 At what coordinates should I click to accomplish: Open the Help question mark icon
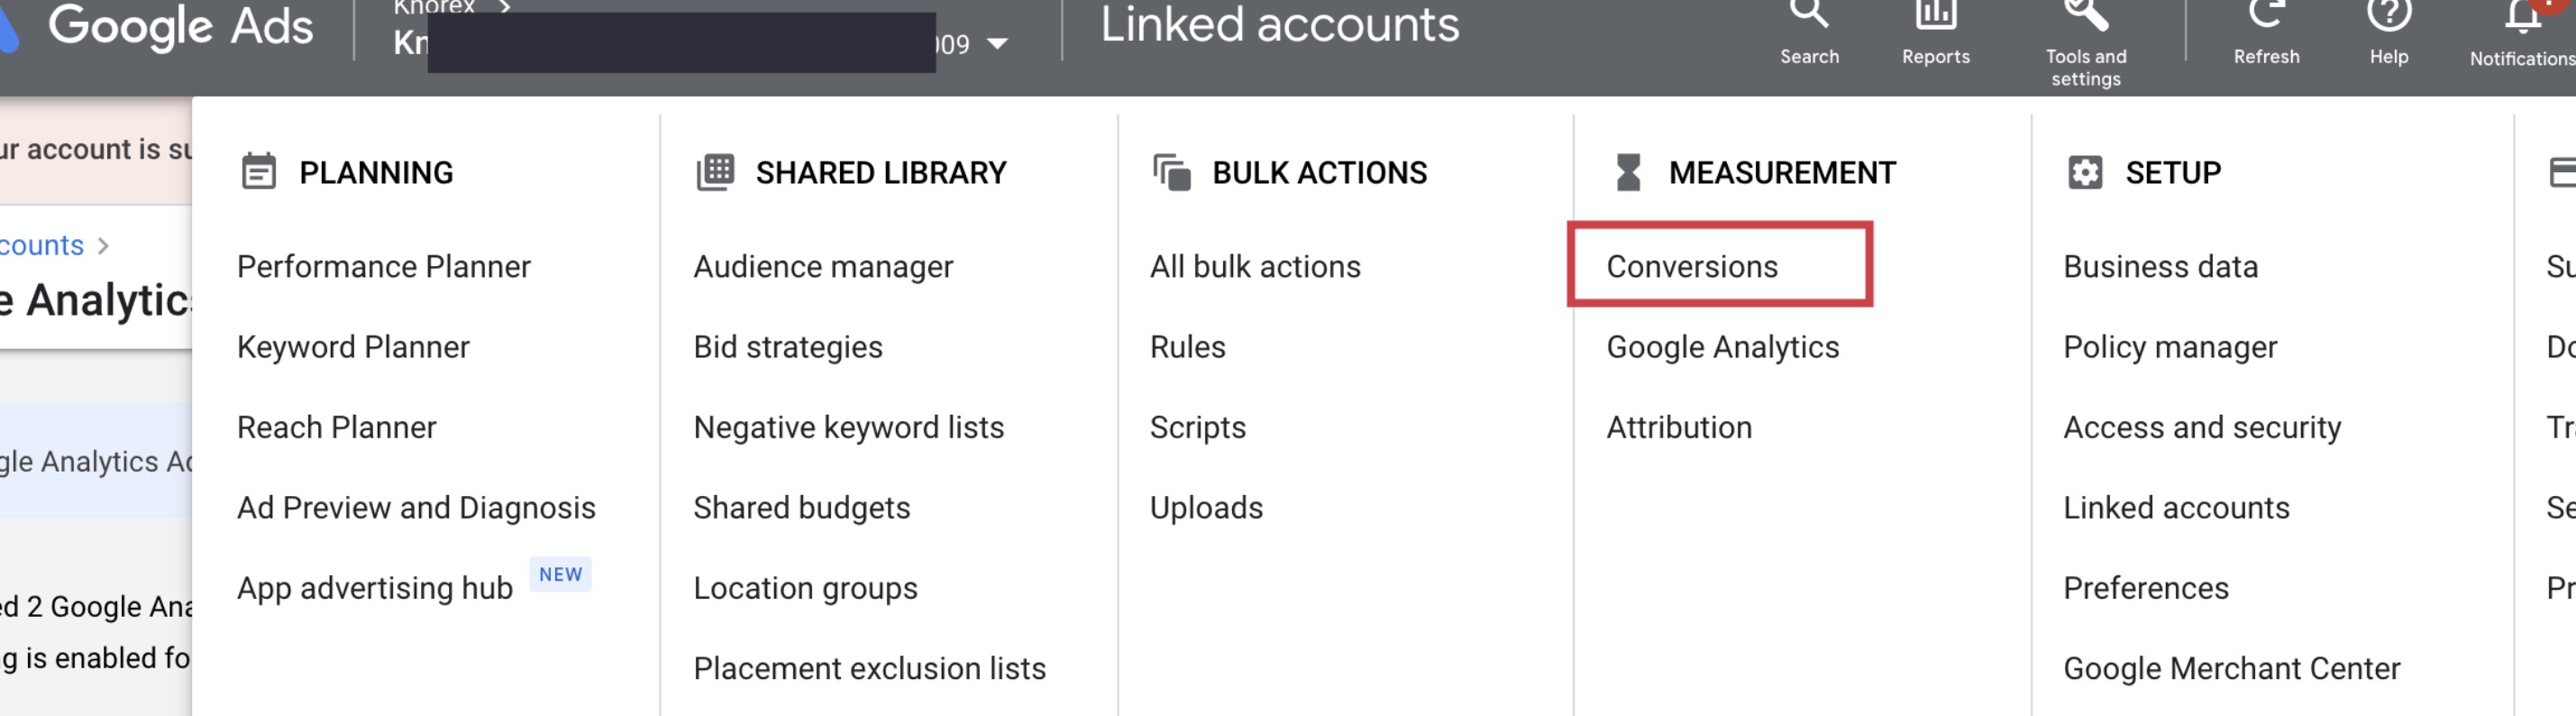click(x=2388, y=14)
